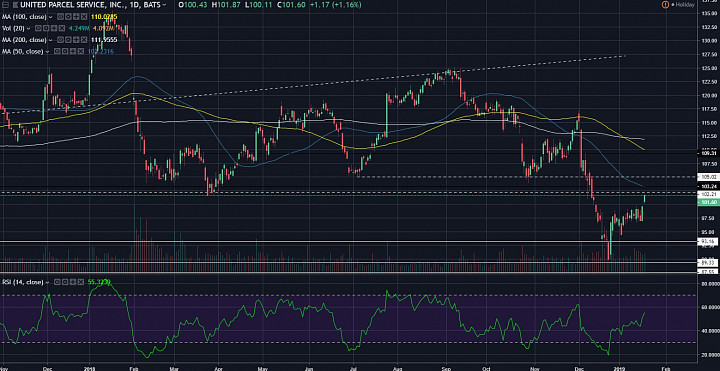Image resolution: width=720 pixels, height=371 pixels.
Task: Toggle visibility of the MA 100 indicator
Action: coord(60,17)
